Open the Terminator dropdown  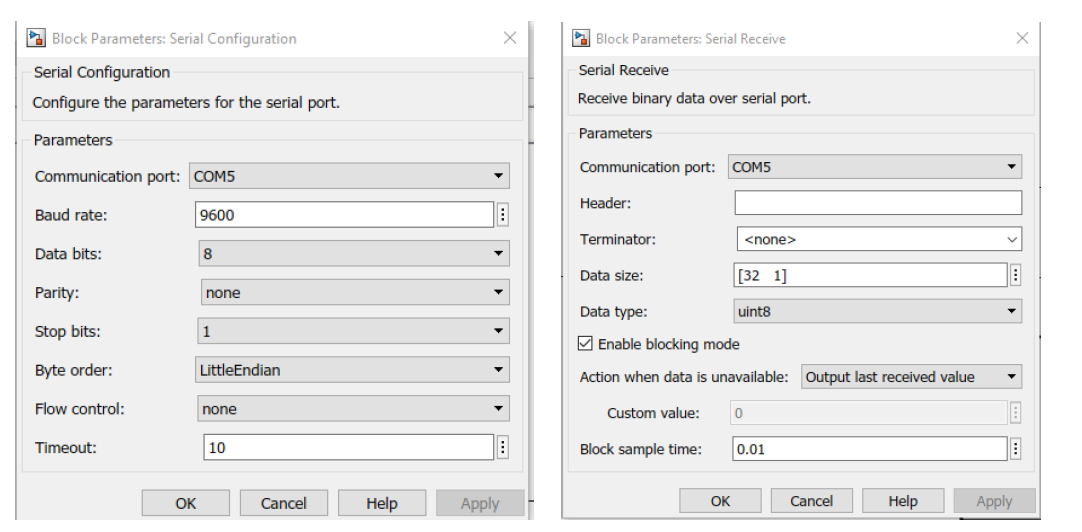click(878, 240)
